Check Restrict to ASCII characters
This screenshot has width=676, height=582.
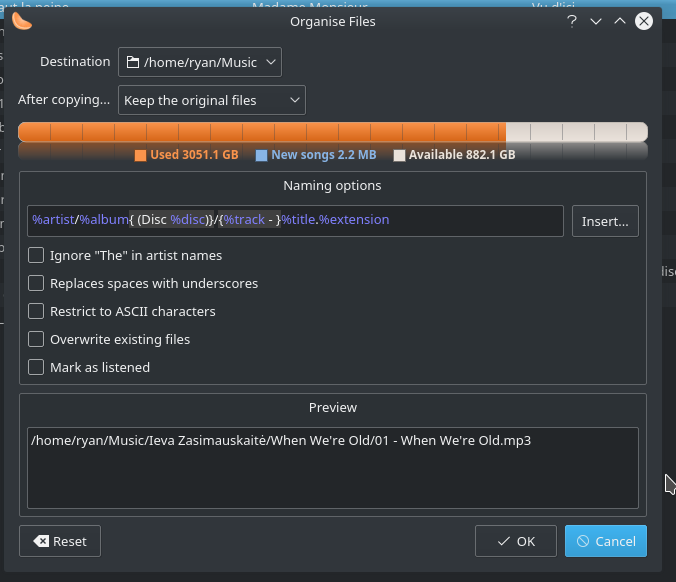[x=36, y=311]
